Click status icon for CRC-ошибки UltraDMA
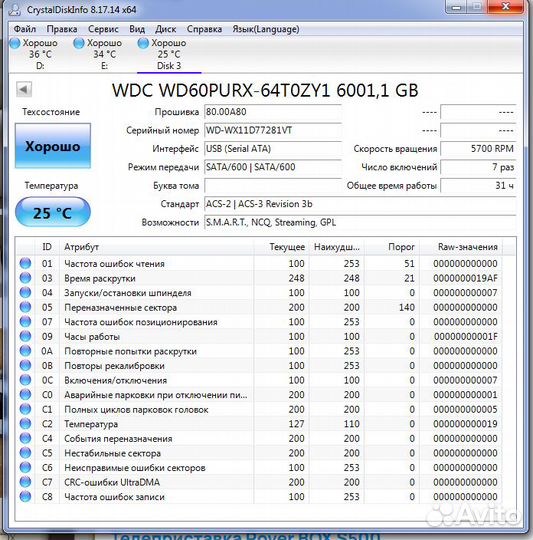Viewport: 533px width, 540px height. pos(25,482)
